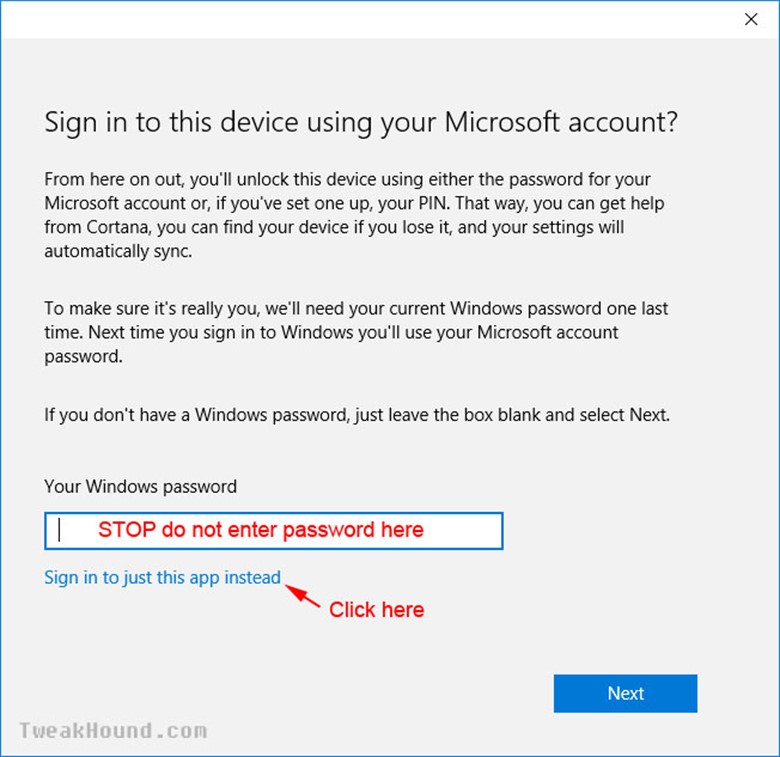The image size is (780, 757).
Task: Click the question mark ending the heading
Action: 672,121
